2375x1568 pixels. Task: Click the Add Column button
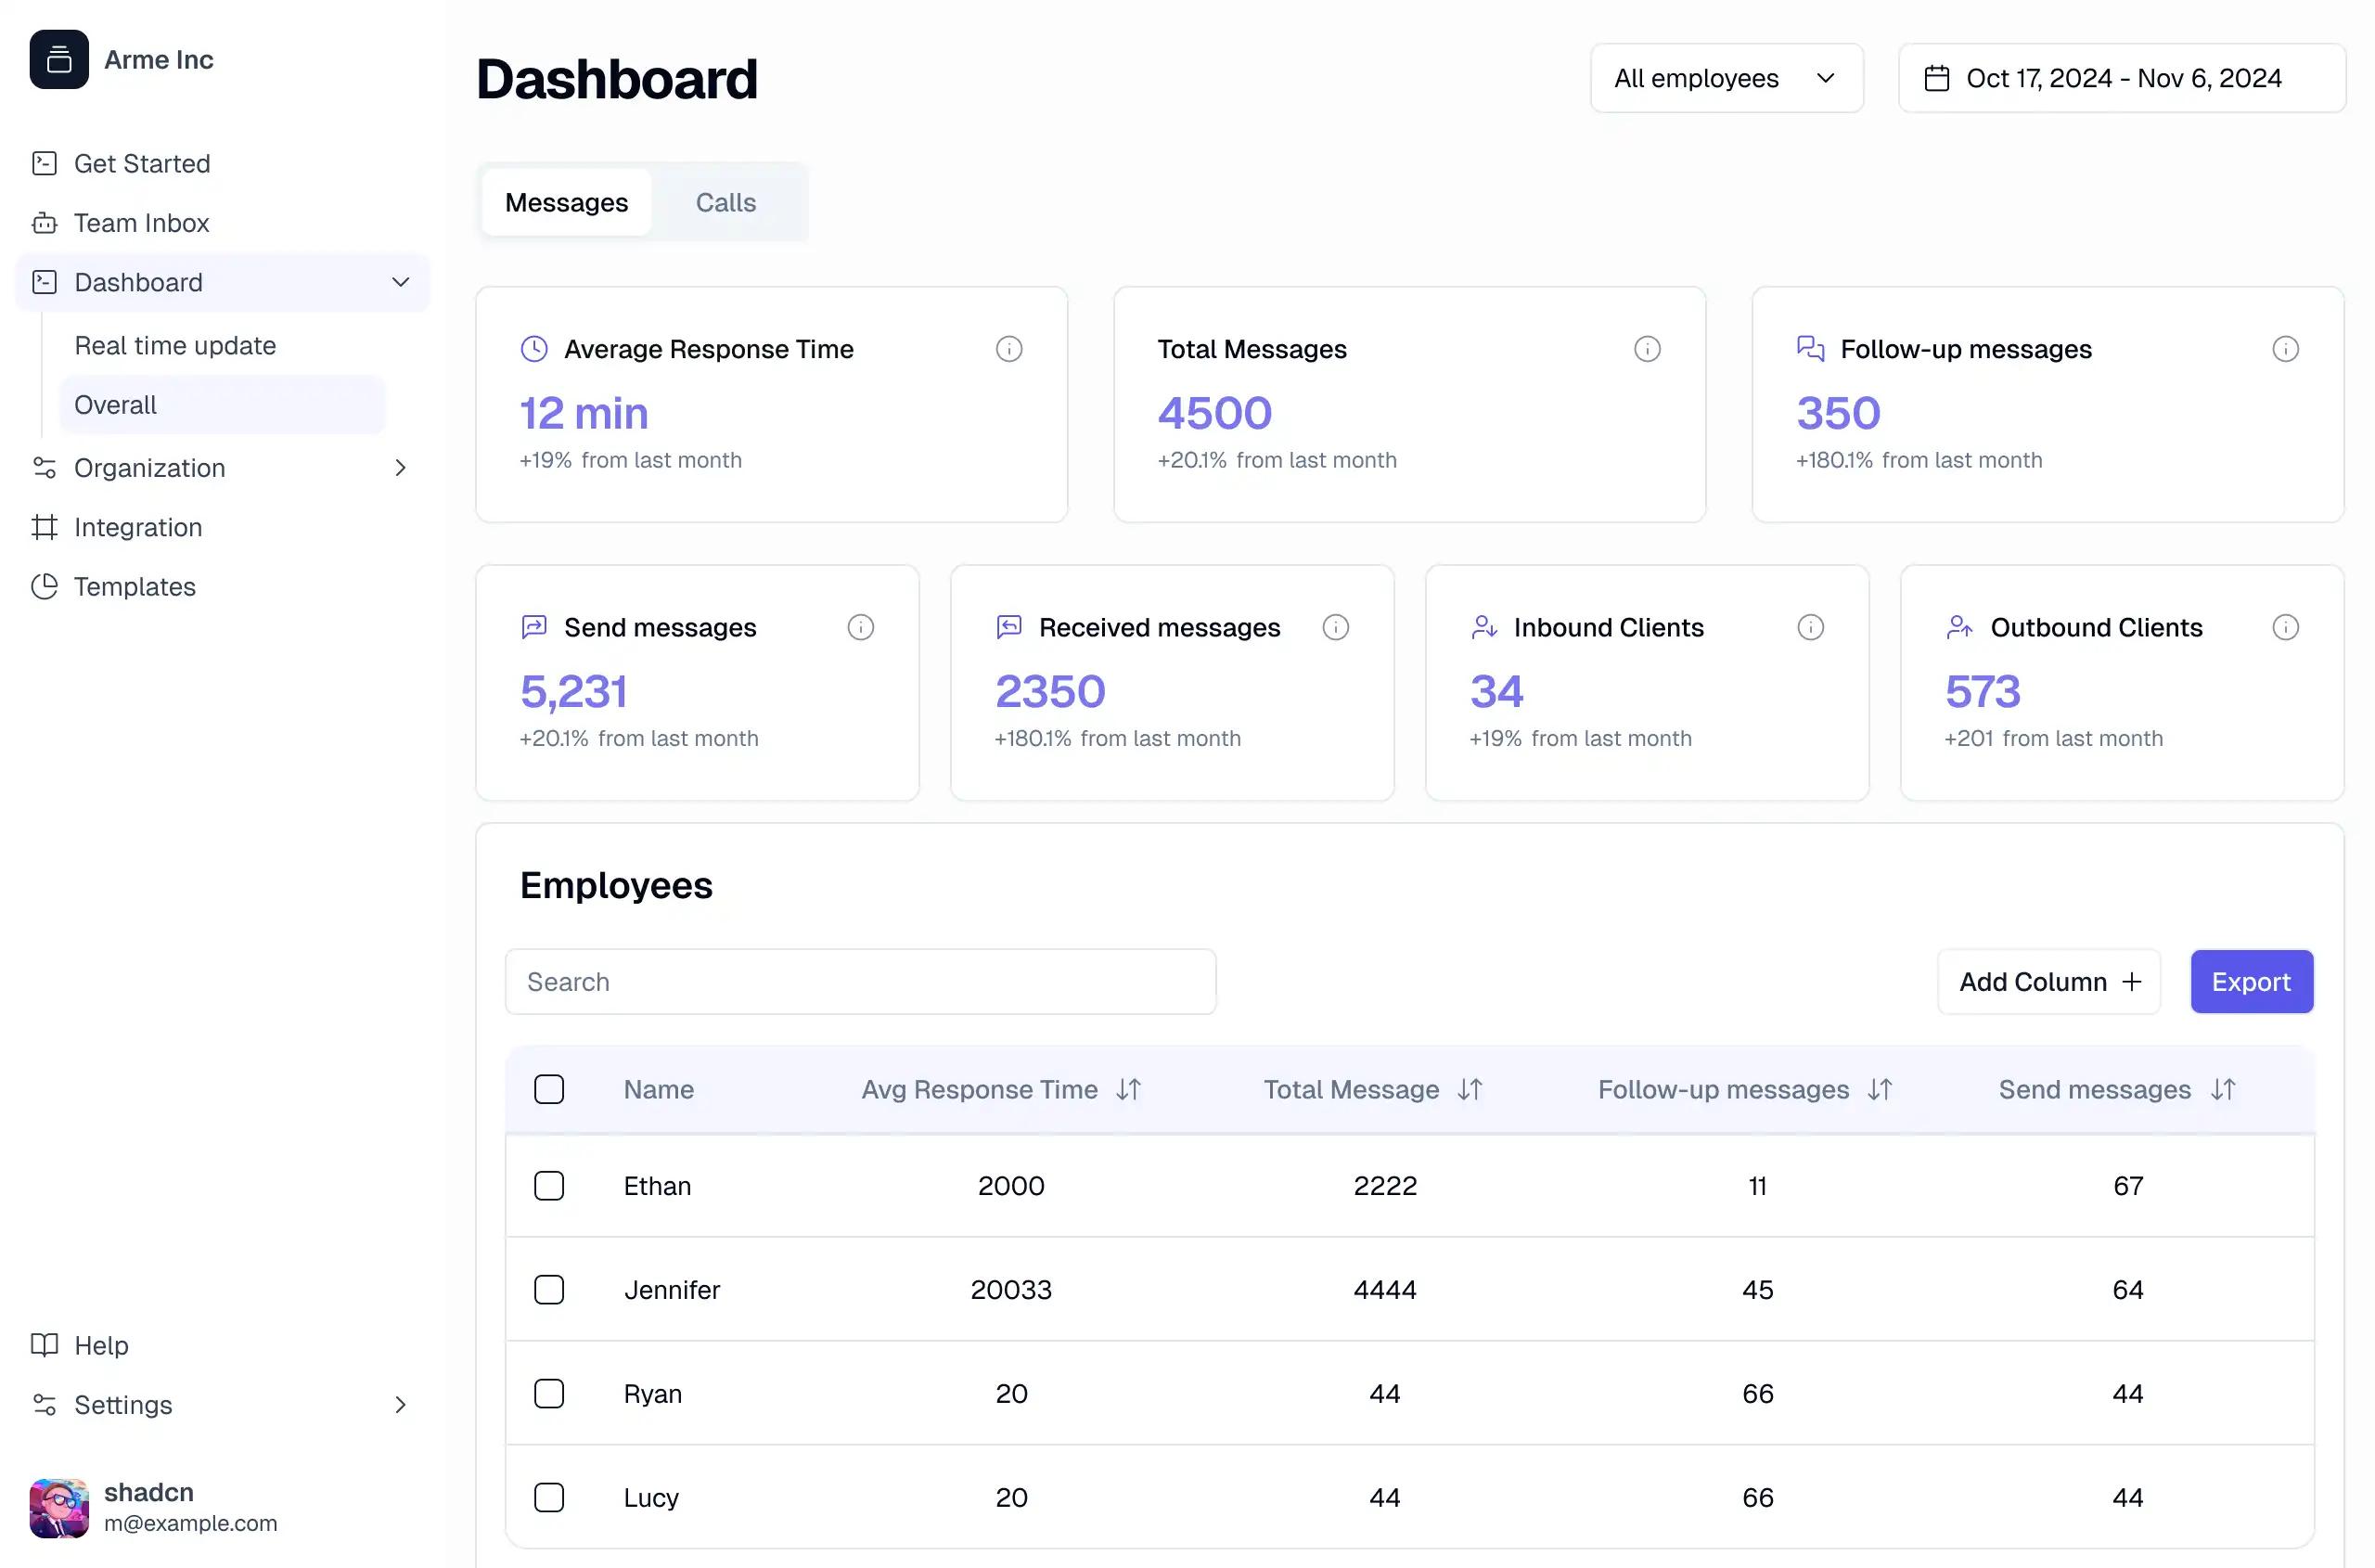2048,982
